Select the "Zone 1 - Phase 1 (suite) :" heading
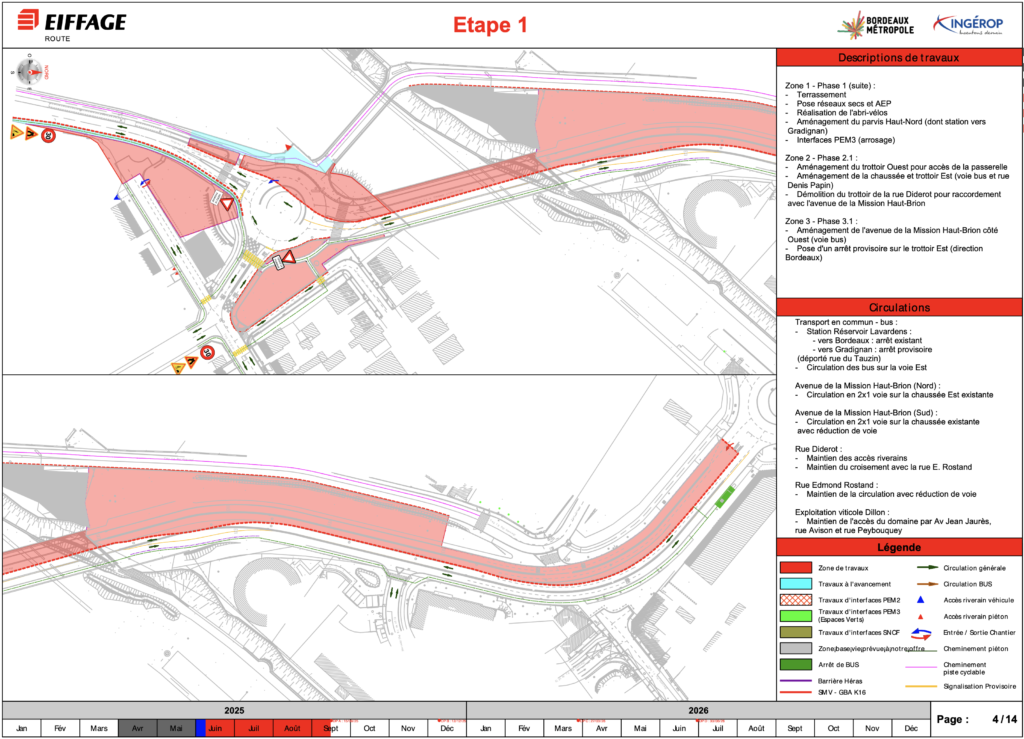The height and width of the screenshot is (739, 1024). click(x=829, y=86)
